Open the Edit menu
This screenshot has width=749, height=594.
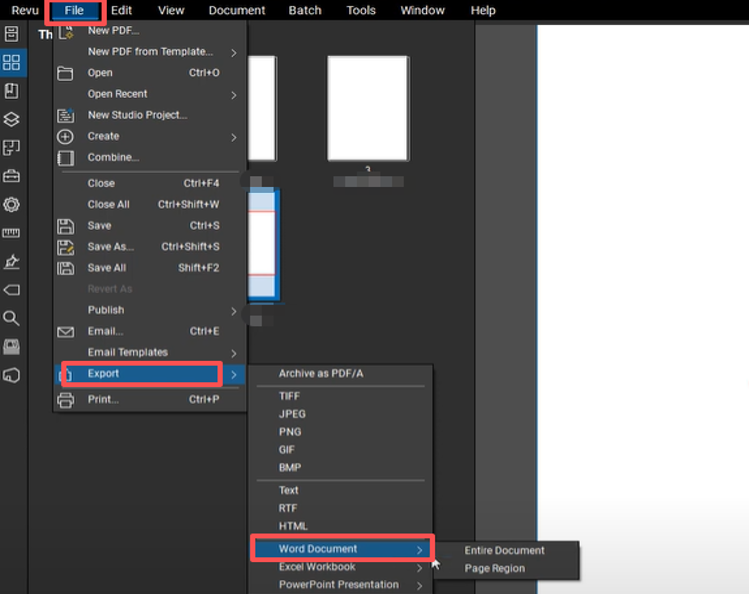121,11
